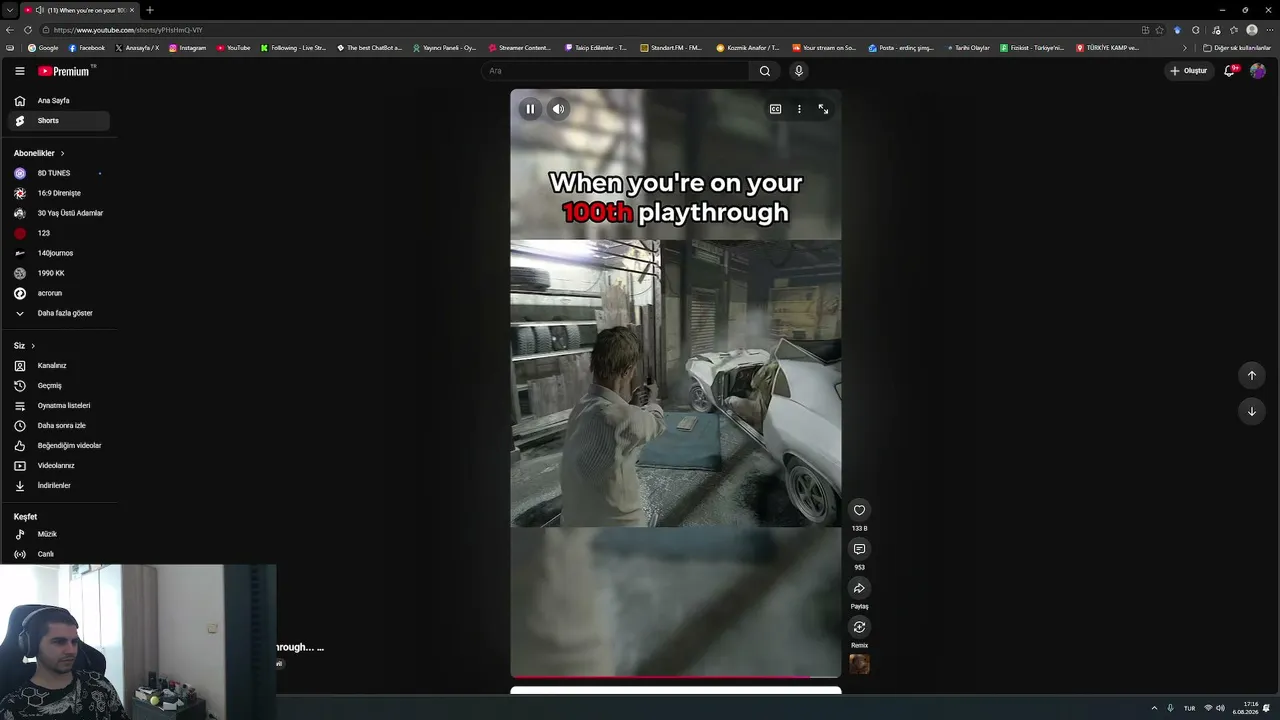Toggle the YouTube hamburger guide menu

point(19,71)
